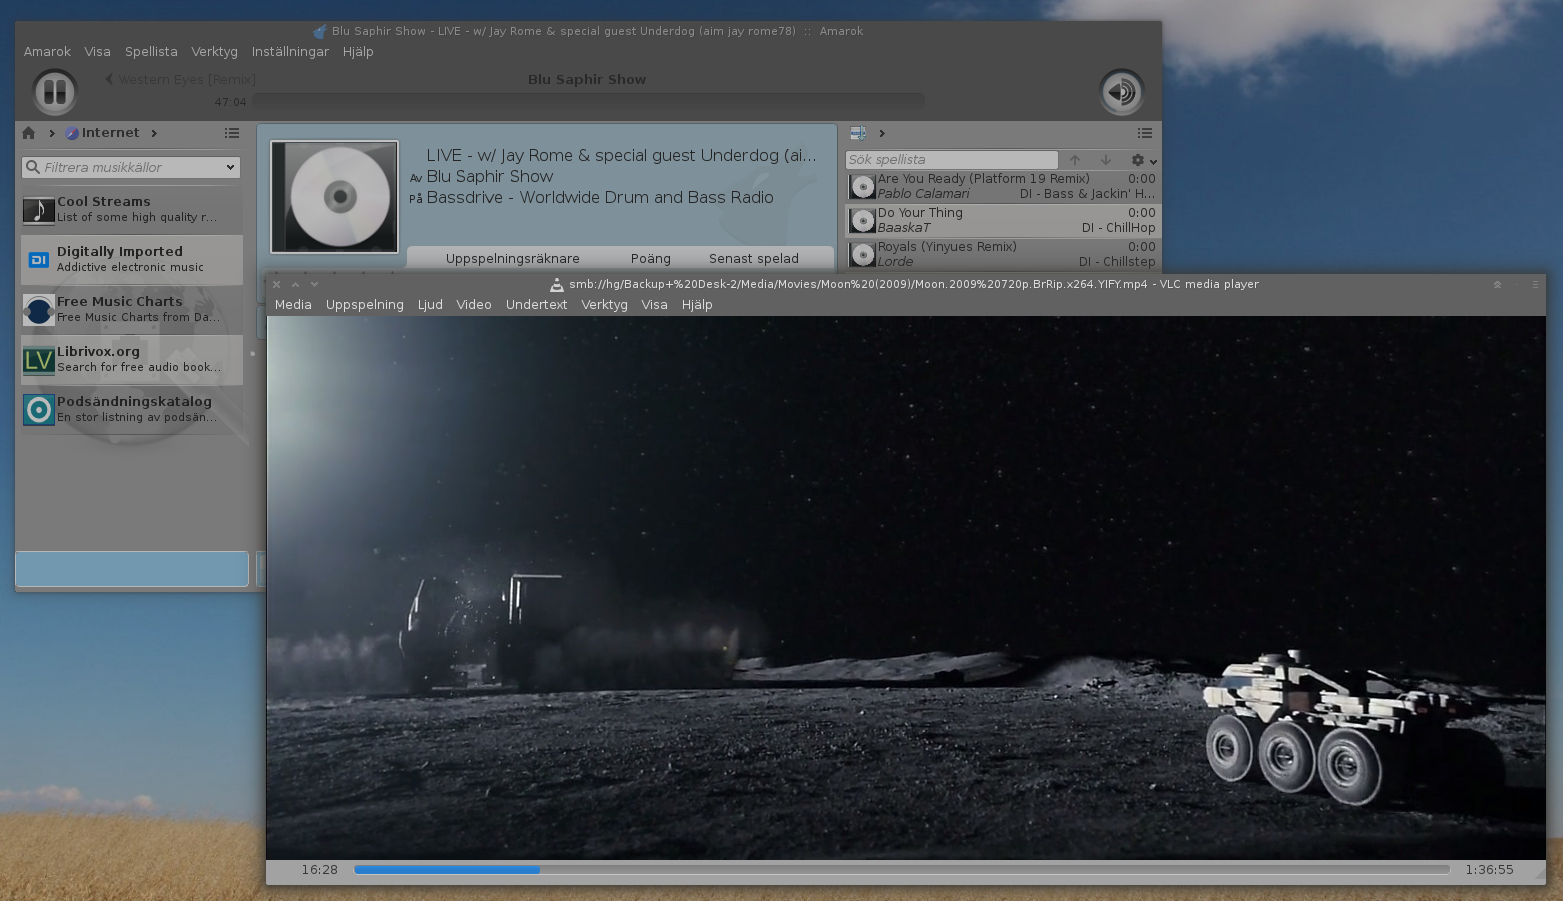Open VLC's Visa menu
The width and height of the screenshot is (1563, 901).
coord(654,304)
